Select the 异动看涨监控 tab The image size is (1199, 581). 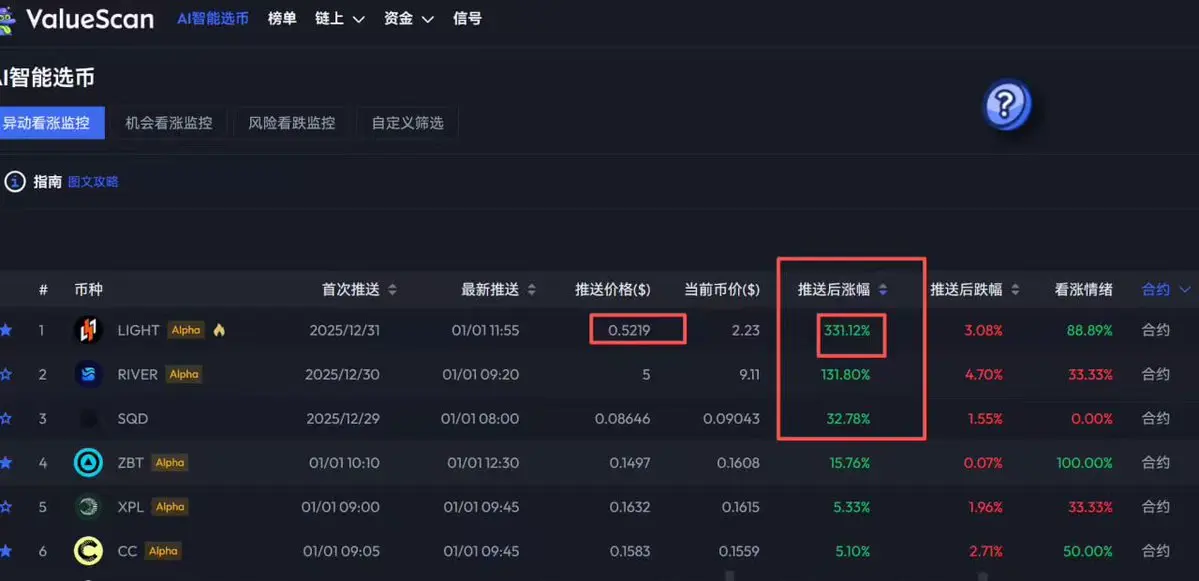click(x=50, y=122)
